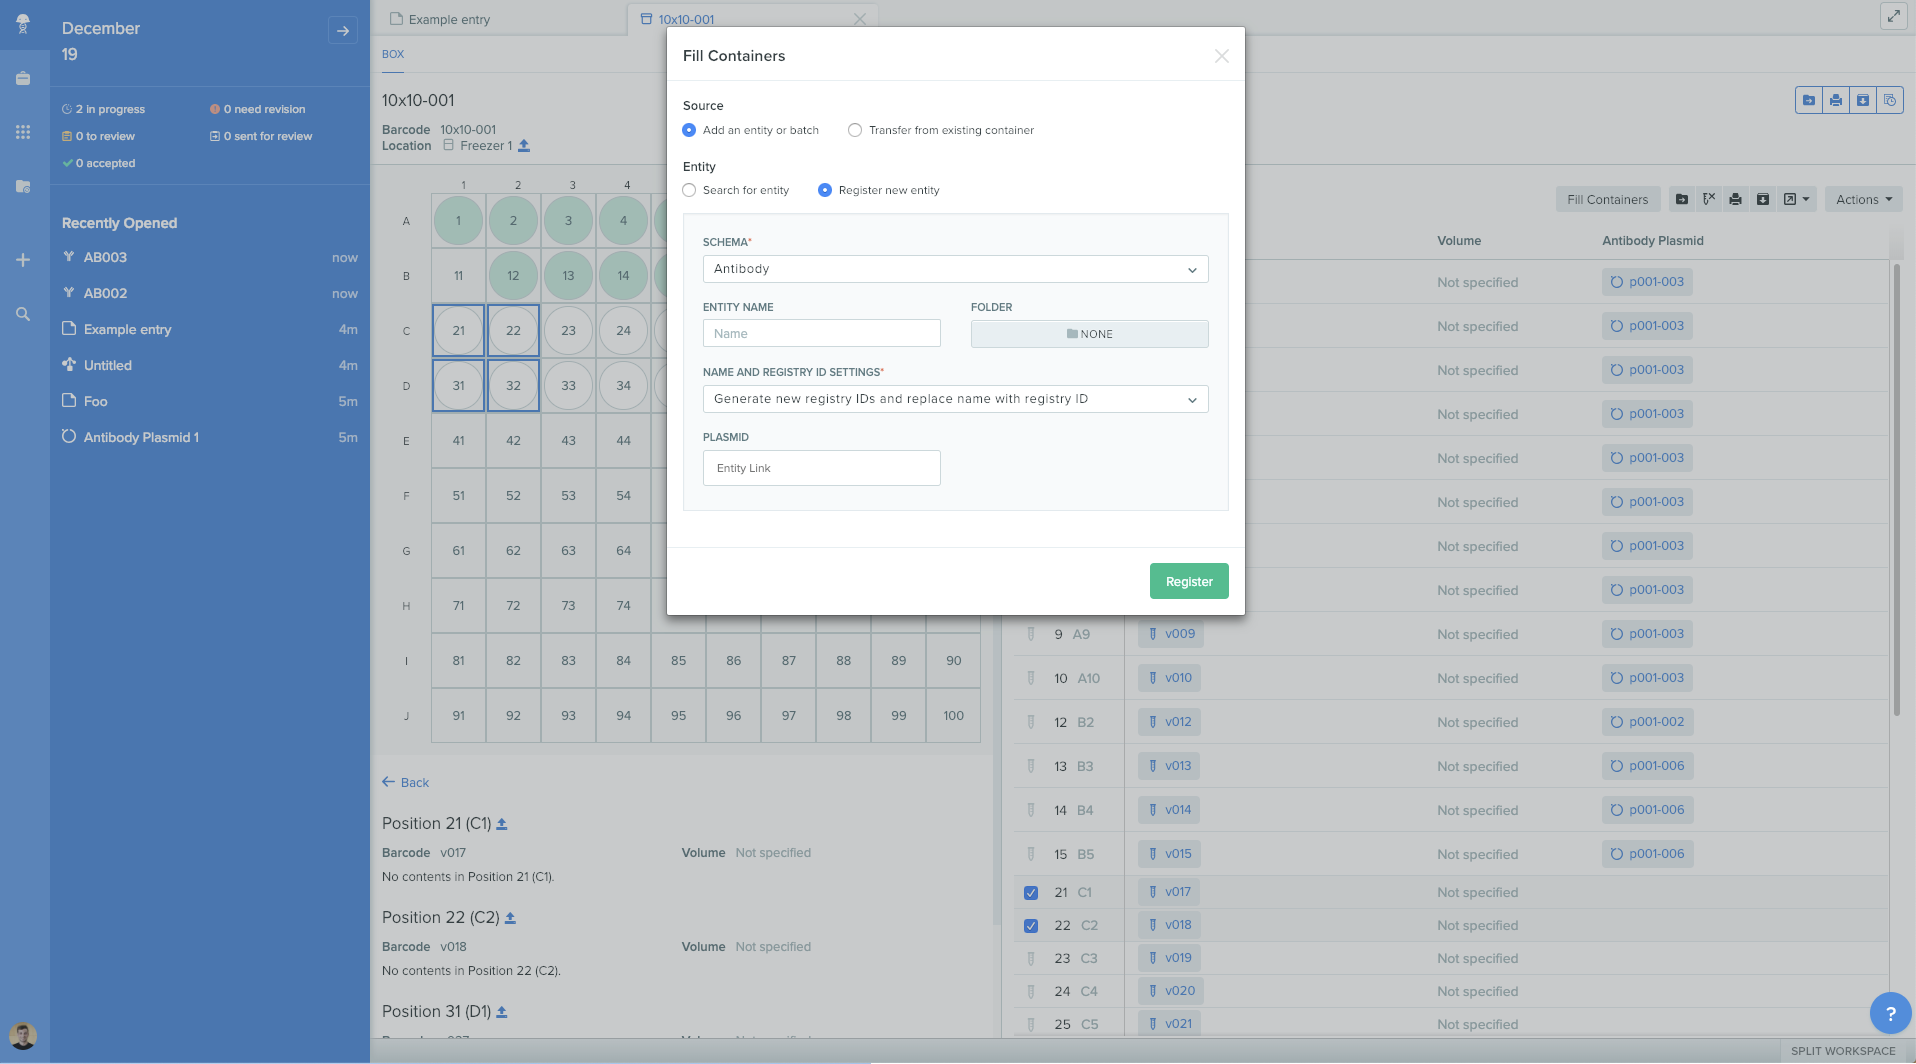
Task: Click the green Register button
Action: point(1189,581)
